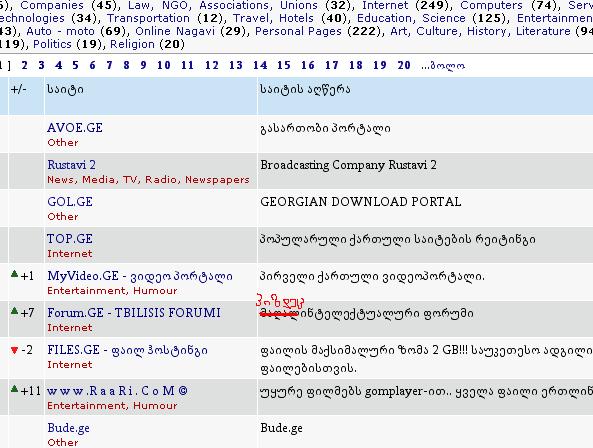Go to page 20 of results
The height and width of the screenshot is (448, 593).
click(404, 65)
